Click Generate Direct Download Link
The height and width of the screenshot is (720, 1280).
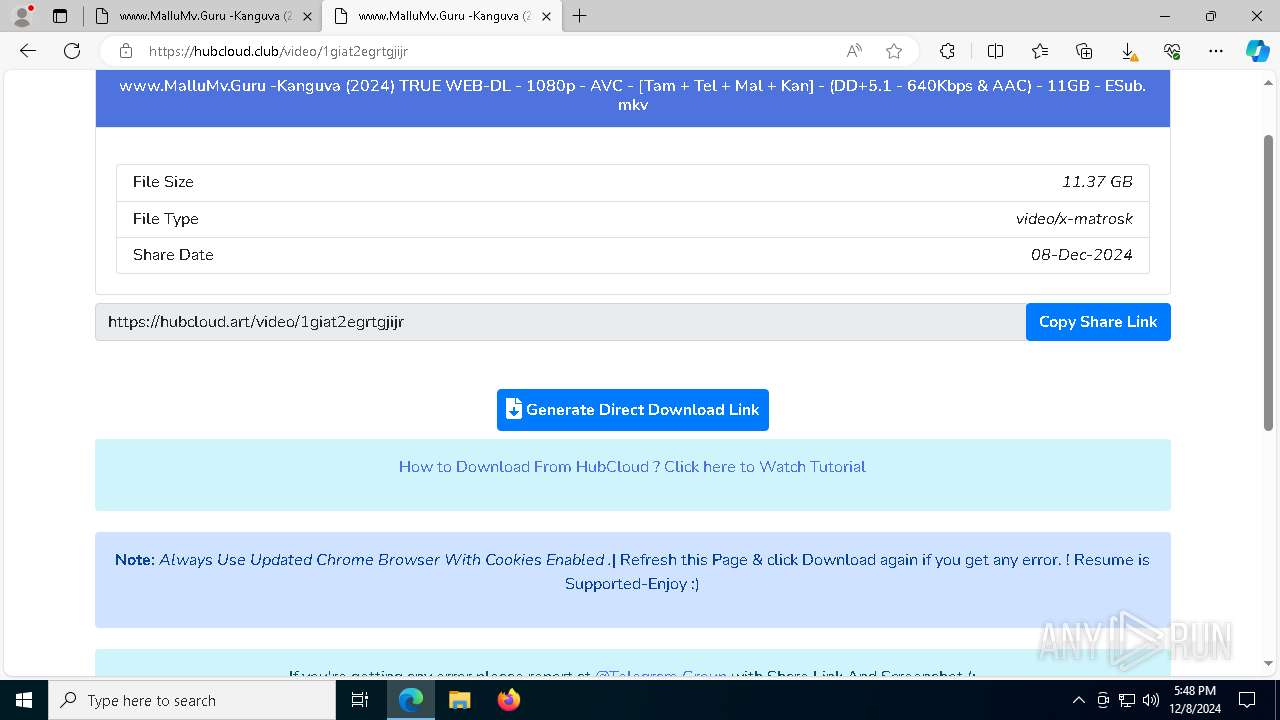pos(633,410)
